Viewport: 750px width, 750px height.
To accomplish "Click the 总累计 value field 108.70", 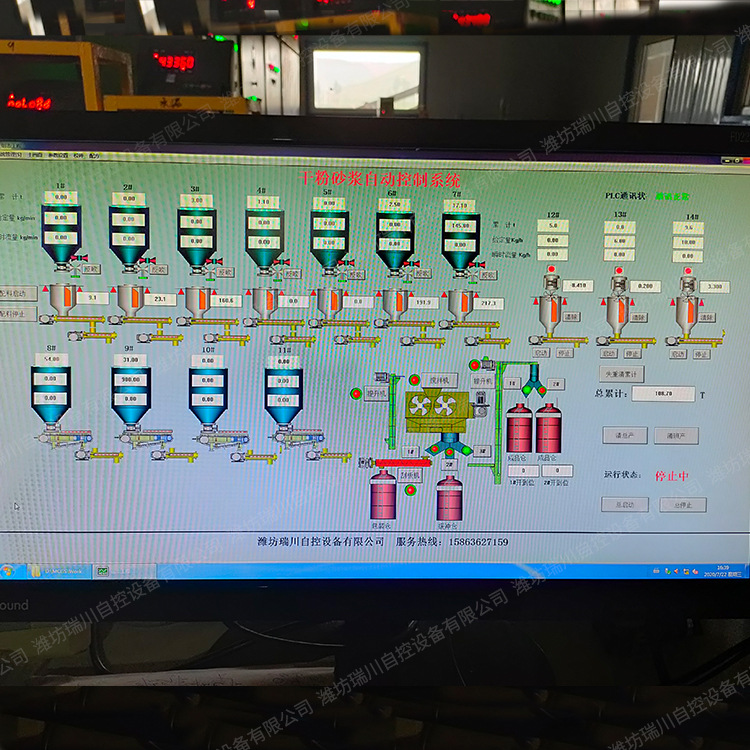I will pos(663,394).
